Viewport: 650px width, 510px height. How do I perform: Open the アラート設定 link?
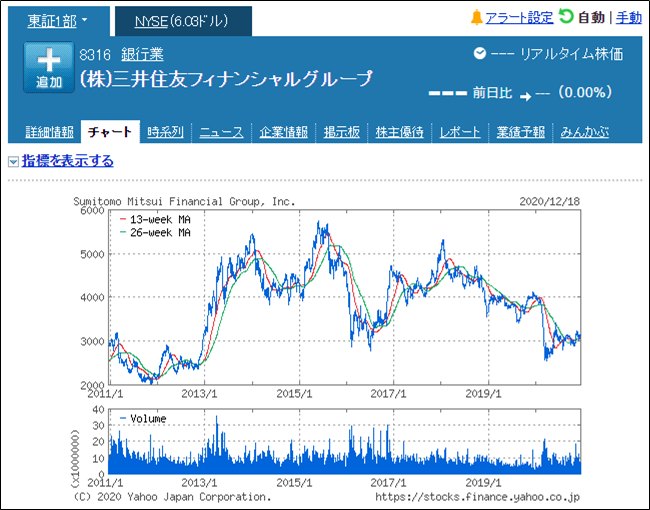click(x=519, y=18)
